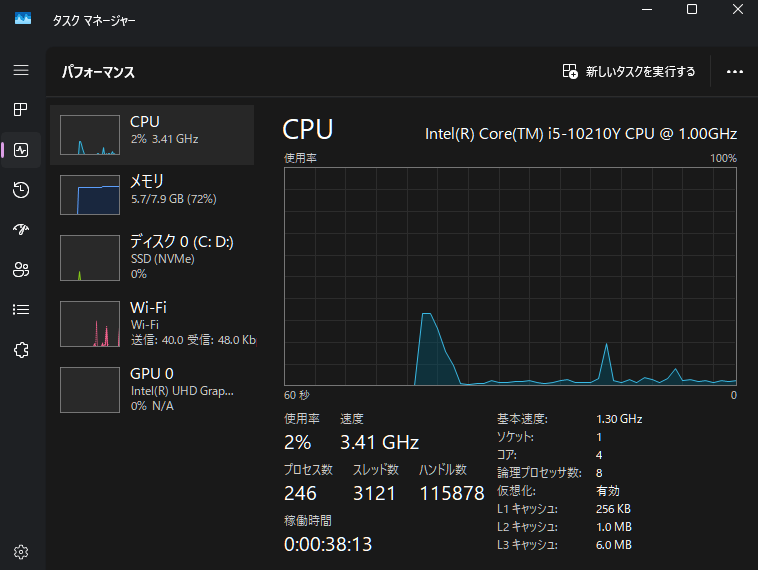Viewport: 758px width, 570px height.
Task: Click the Intel(R) UHD Grap... GPU name
Action: [182, 391]
